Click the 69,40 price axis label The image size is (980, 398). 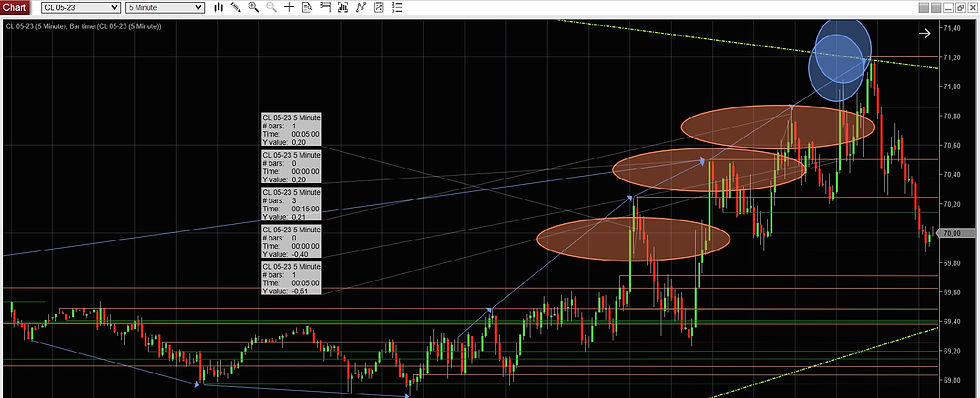click(952, 321)
